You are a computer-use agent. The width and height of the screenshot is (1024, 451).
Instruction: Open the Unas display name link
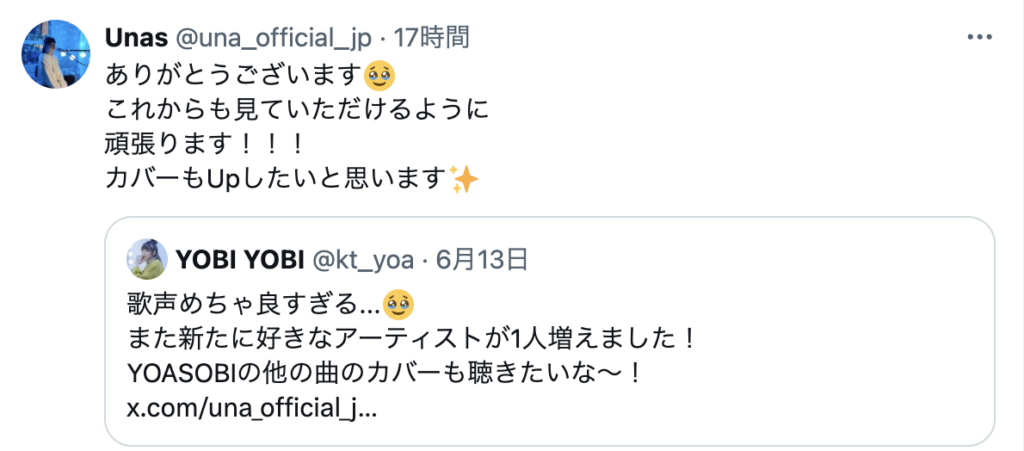tap(135, 39)
